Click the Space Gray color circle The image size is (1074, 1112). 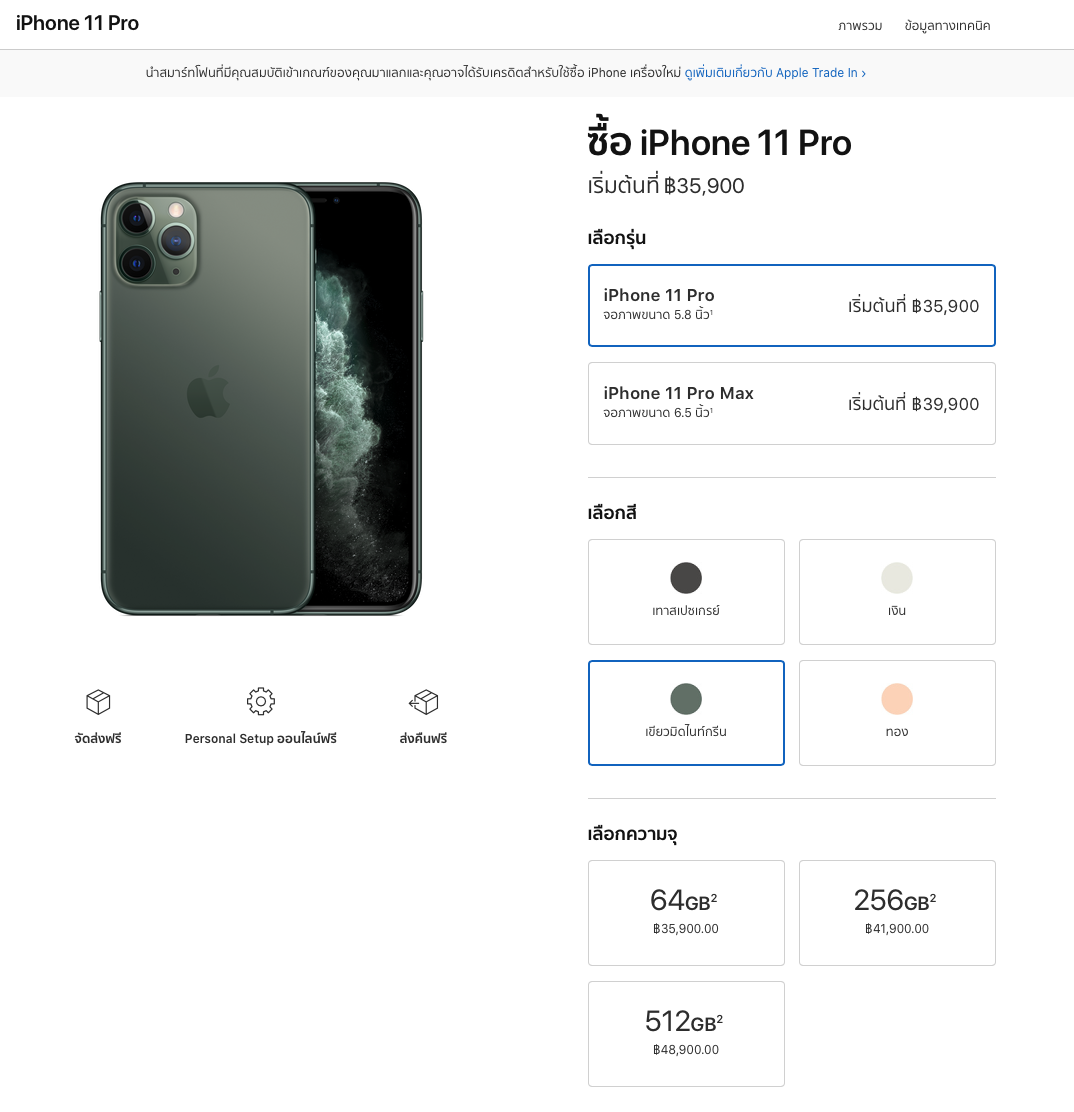(686, 577)
